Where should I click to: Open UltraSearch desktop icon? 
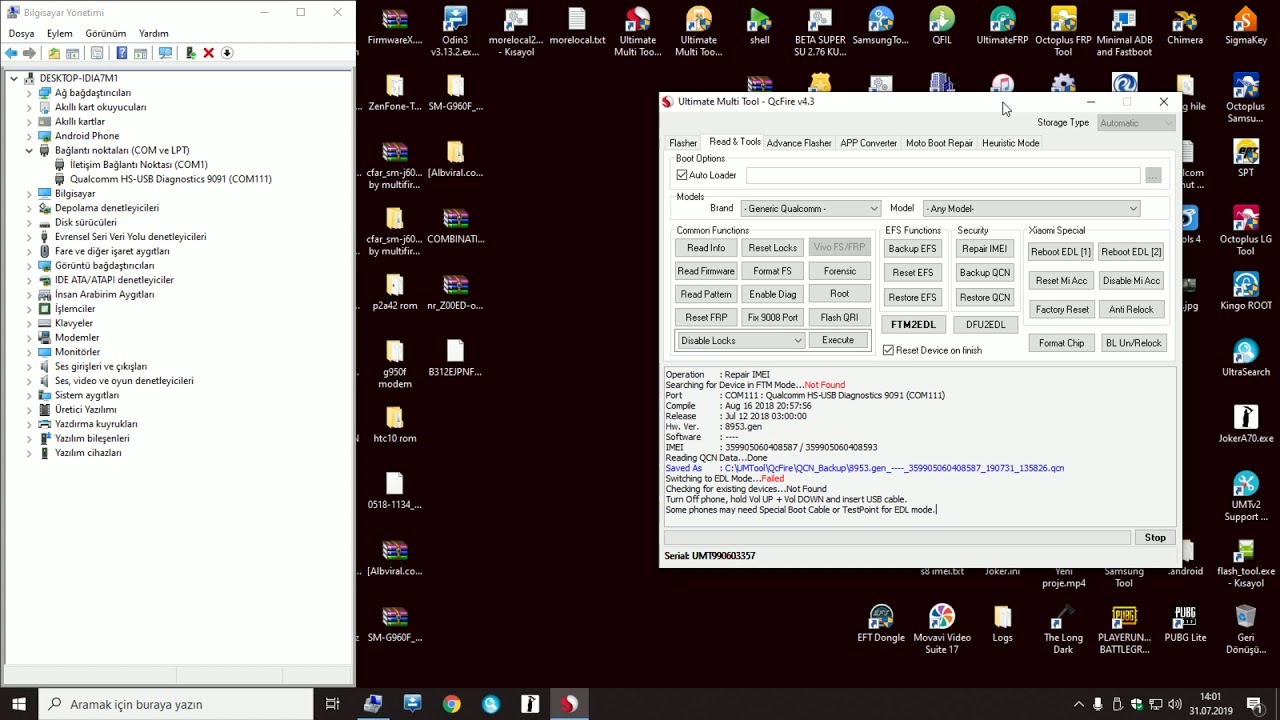click(x=1245, y=357)
